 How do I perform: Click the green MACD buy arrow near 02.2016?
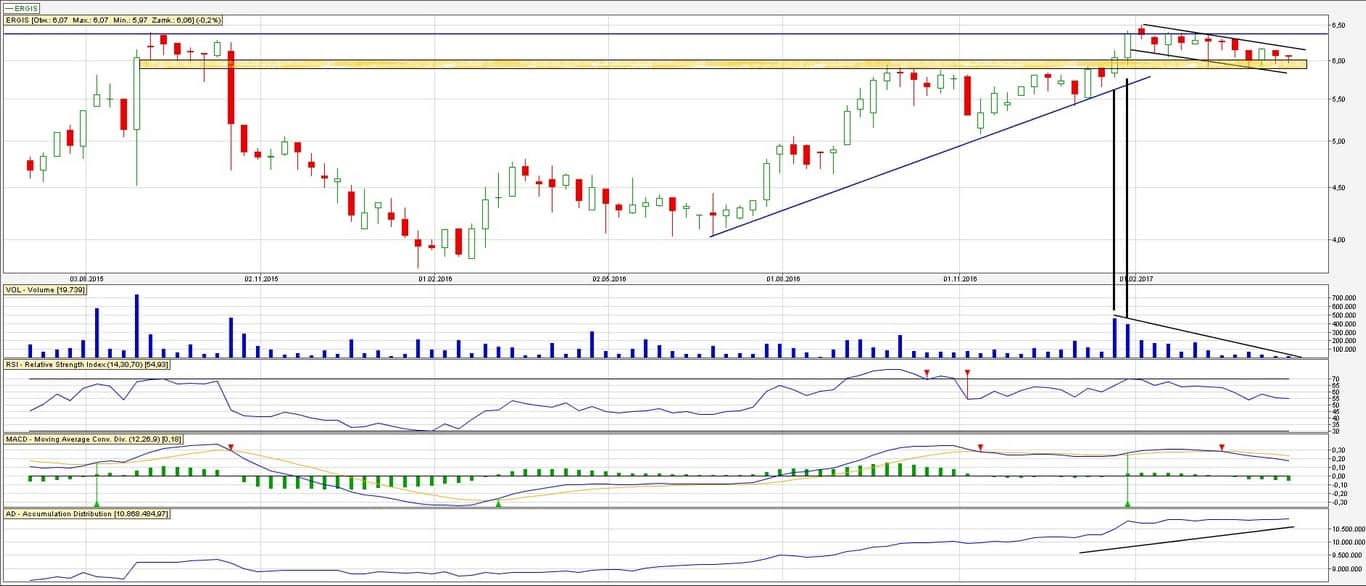point(498,503)
